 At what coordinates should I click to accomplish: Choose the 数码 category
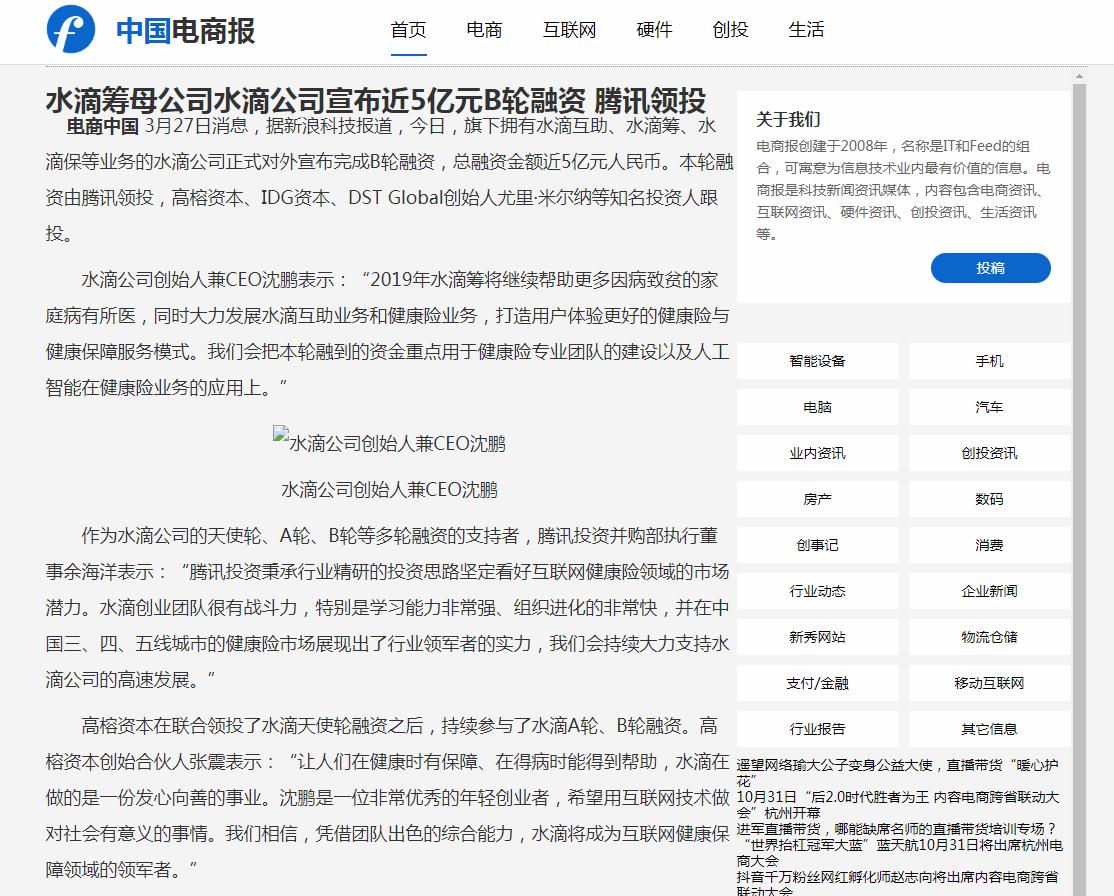pyautogui.click(x=990, y=499)
